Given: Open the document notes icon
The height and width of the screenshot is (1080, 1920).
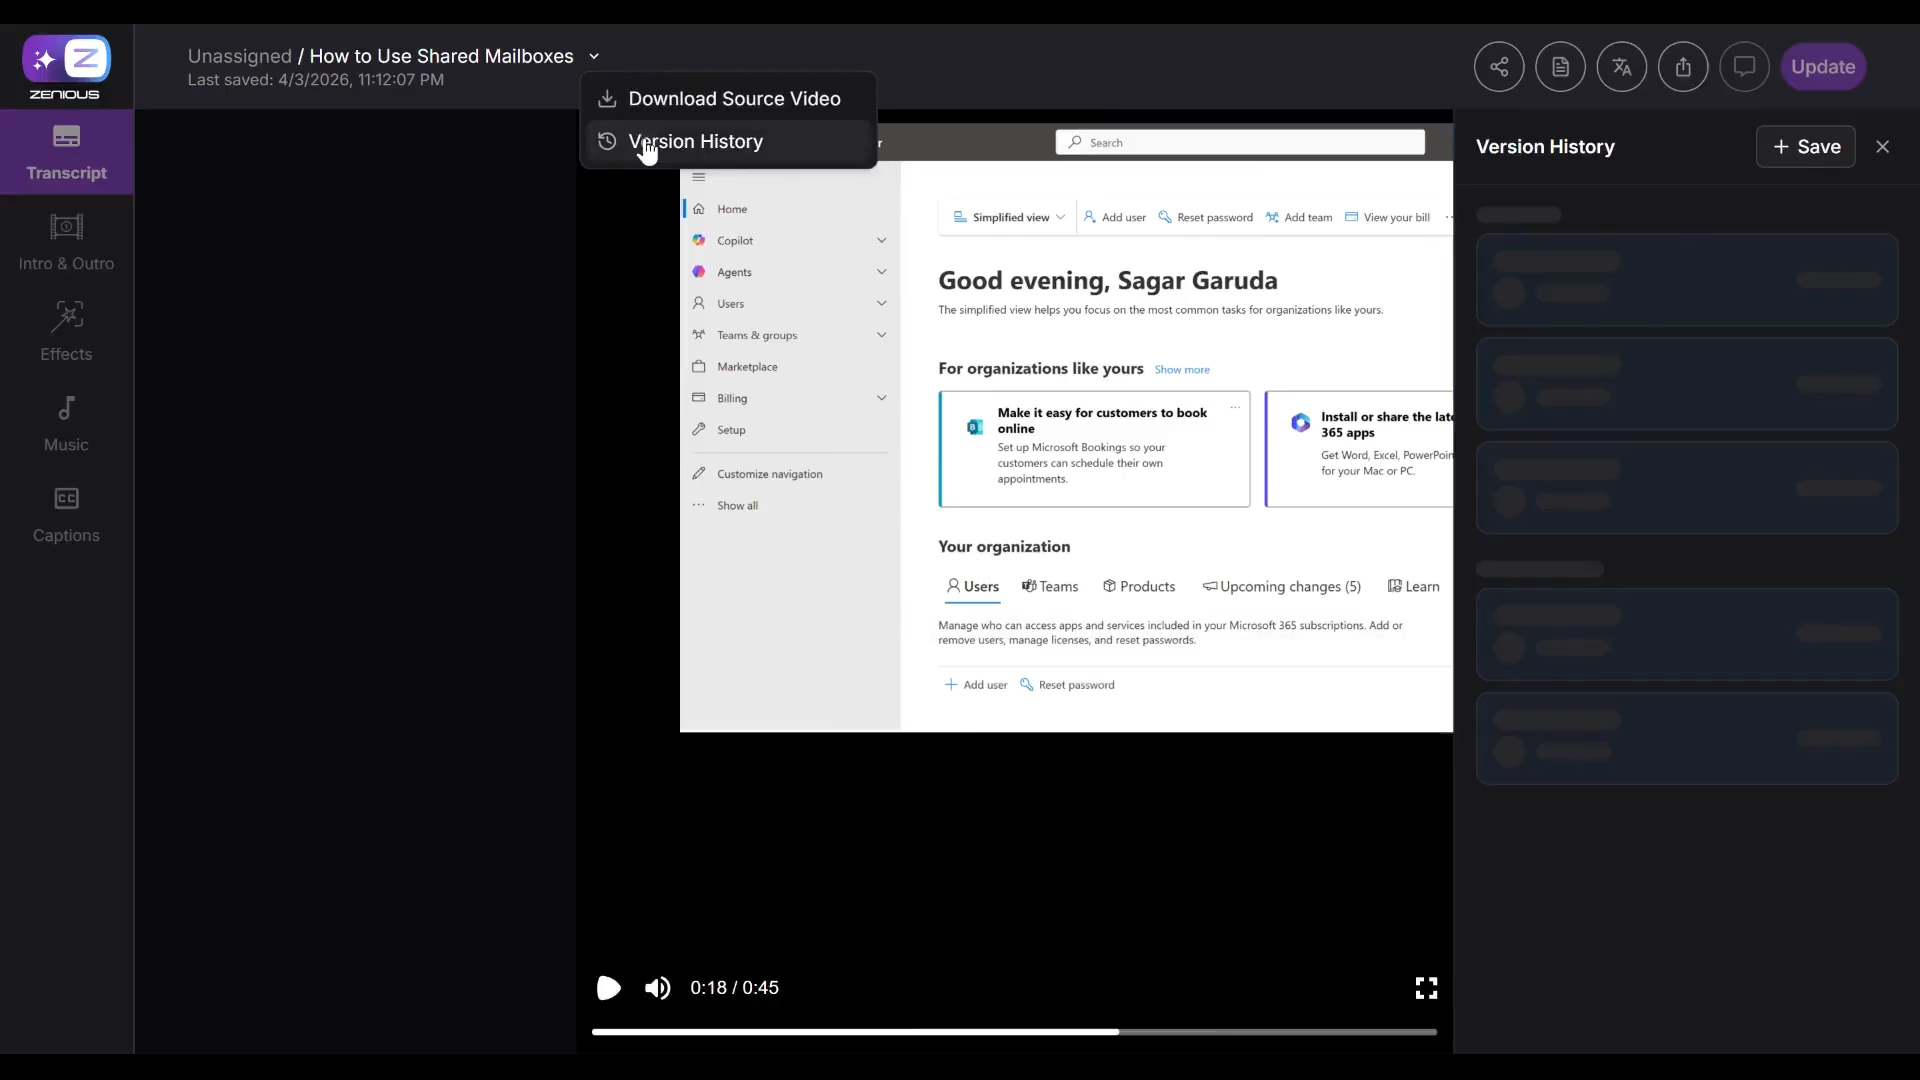Looking at the screenshot, I should click(x=1560, y=67).
